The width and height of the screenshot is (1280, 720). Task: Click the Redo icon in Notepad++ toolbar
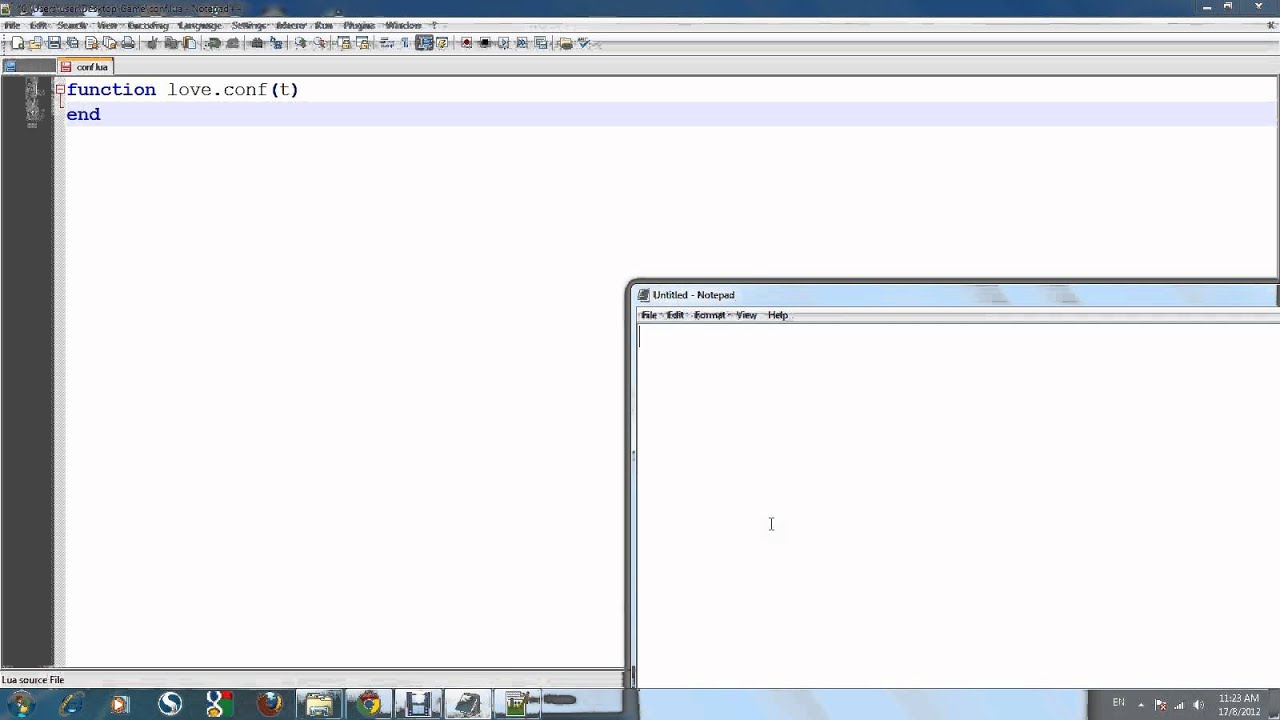[x=232, y=43]
